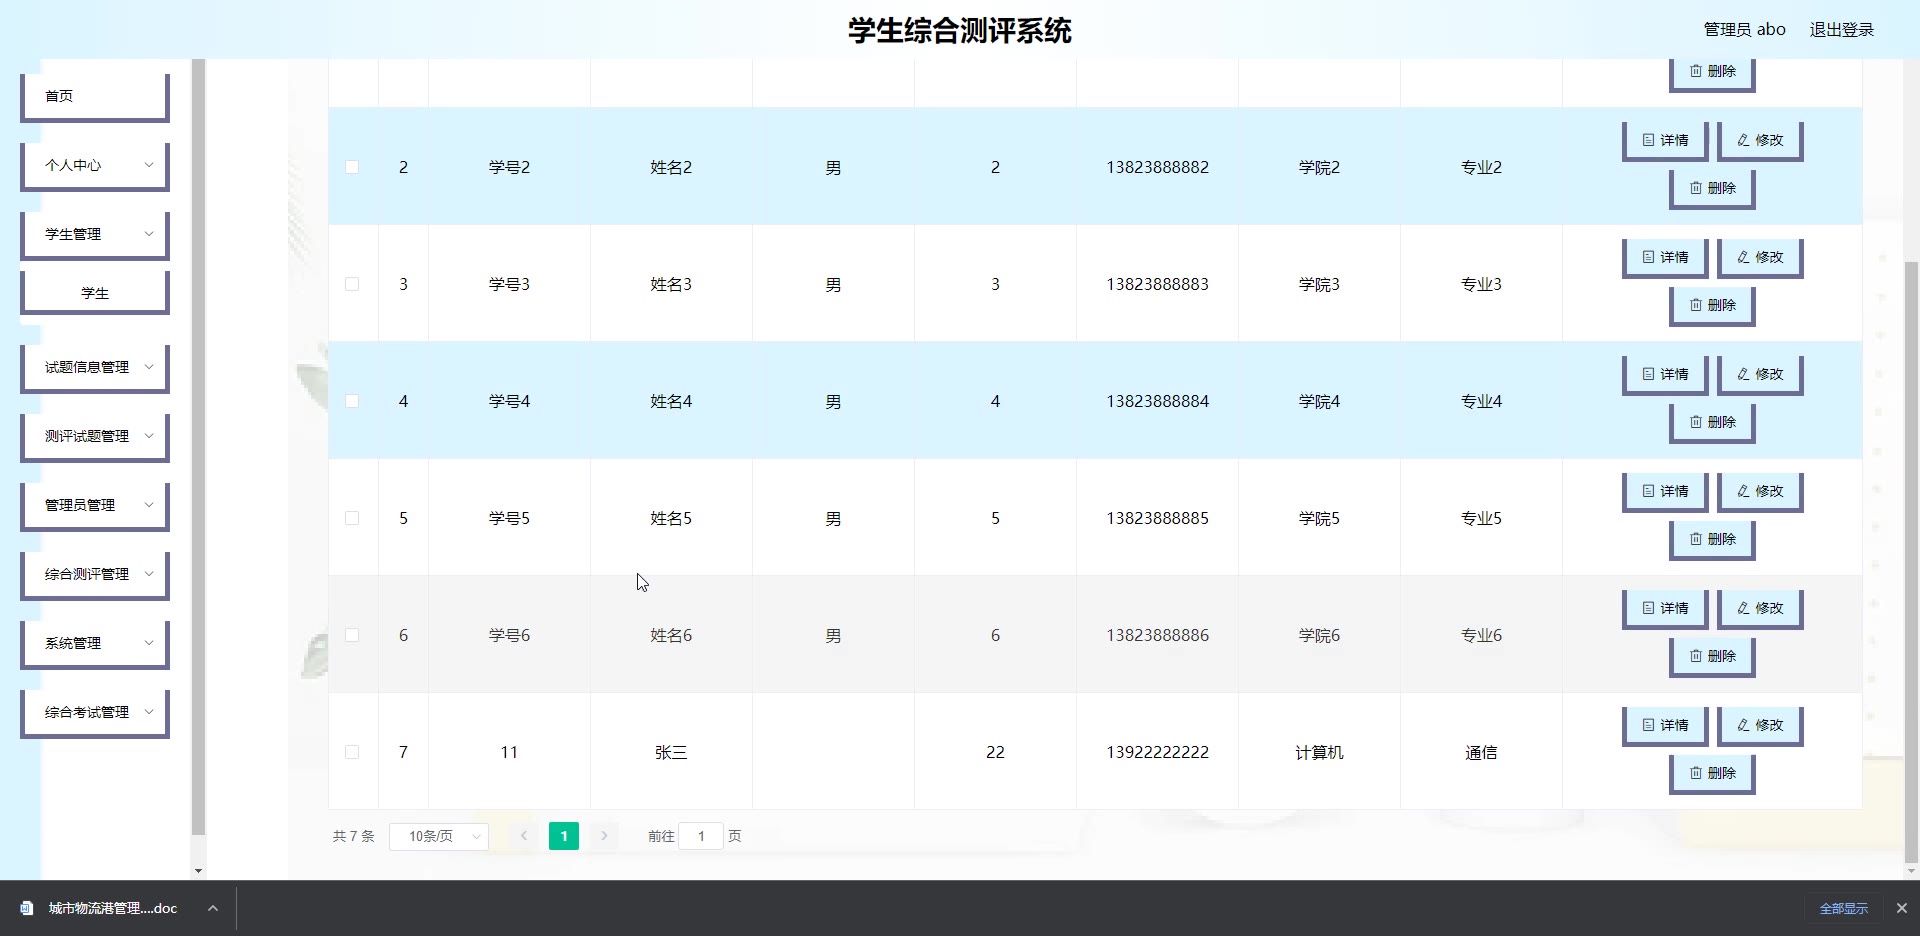The image size is (1920, 936).
Task: Open the 10条/页 page size dropdown
Action: tap(438, 836)
